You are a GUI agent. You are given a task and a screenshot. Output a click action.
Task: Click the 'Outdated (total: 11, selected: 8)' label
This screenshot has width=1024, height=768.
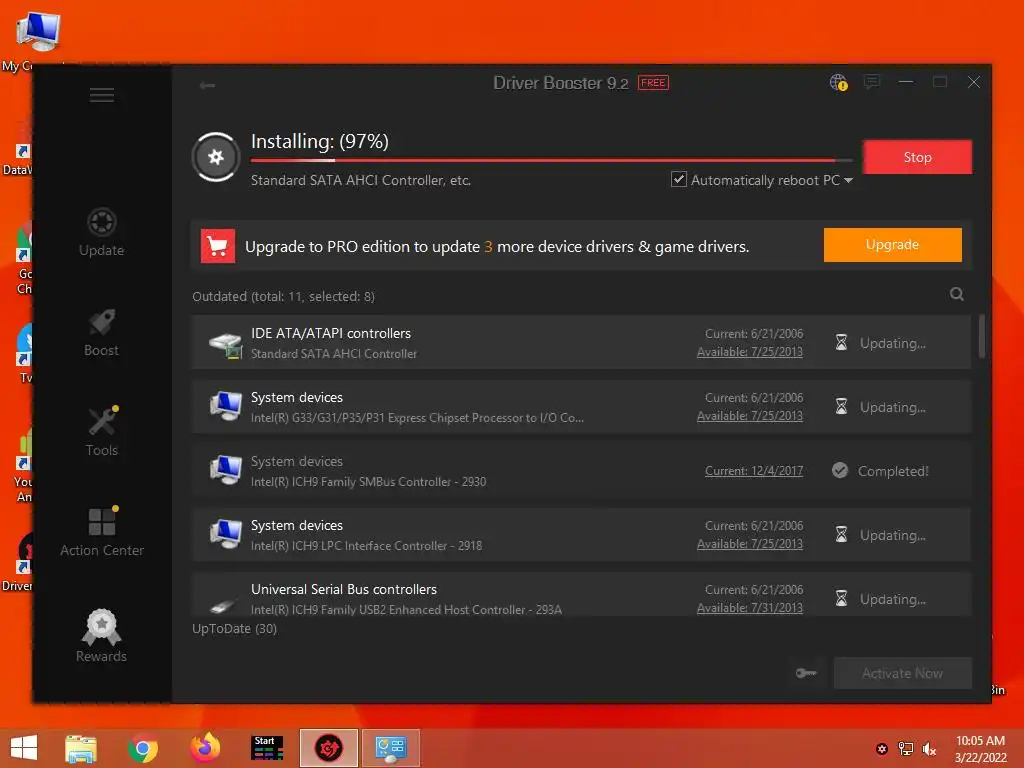point(283,296)
